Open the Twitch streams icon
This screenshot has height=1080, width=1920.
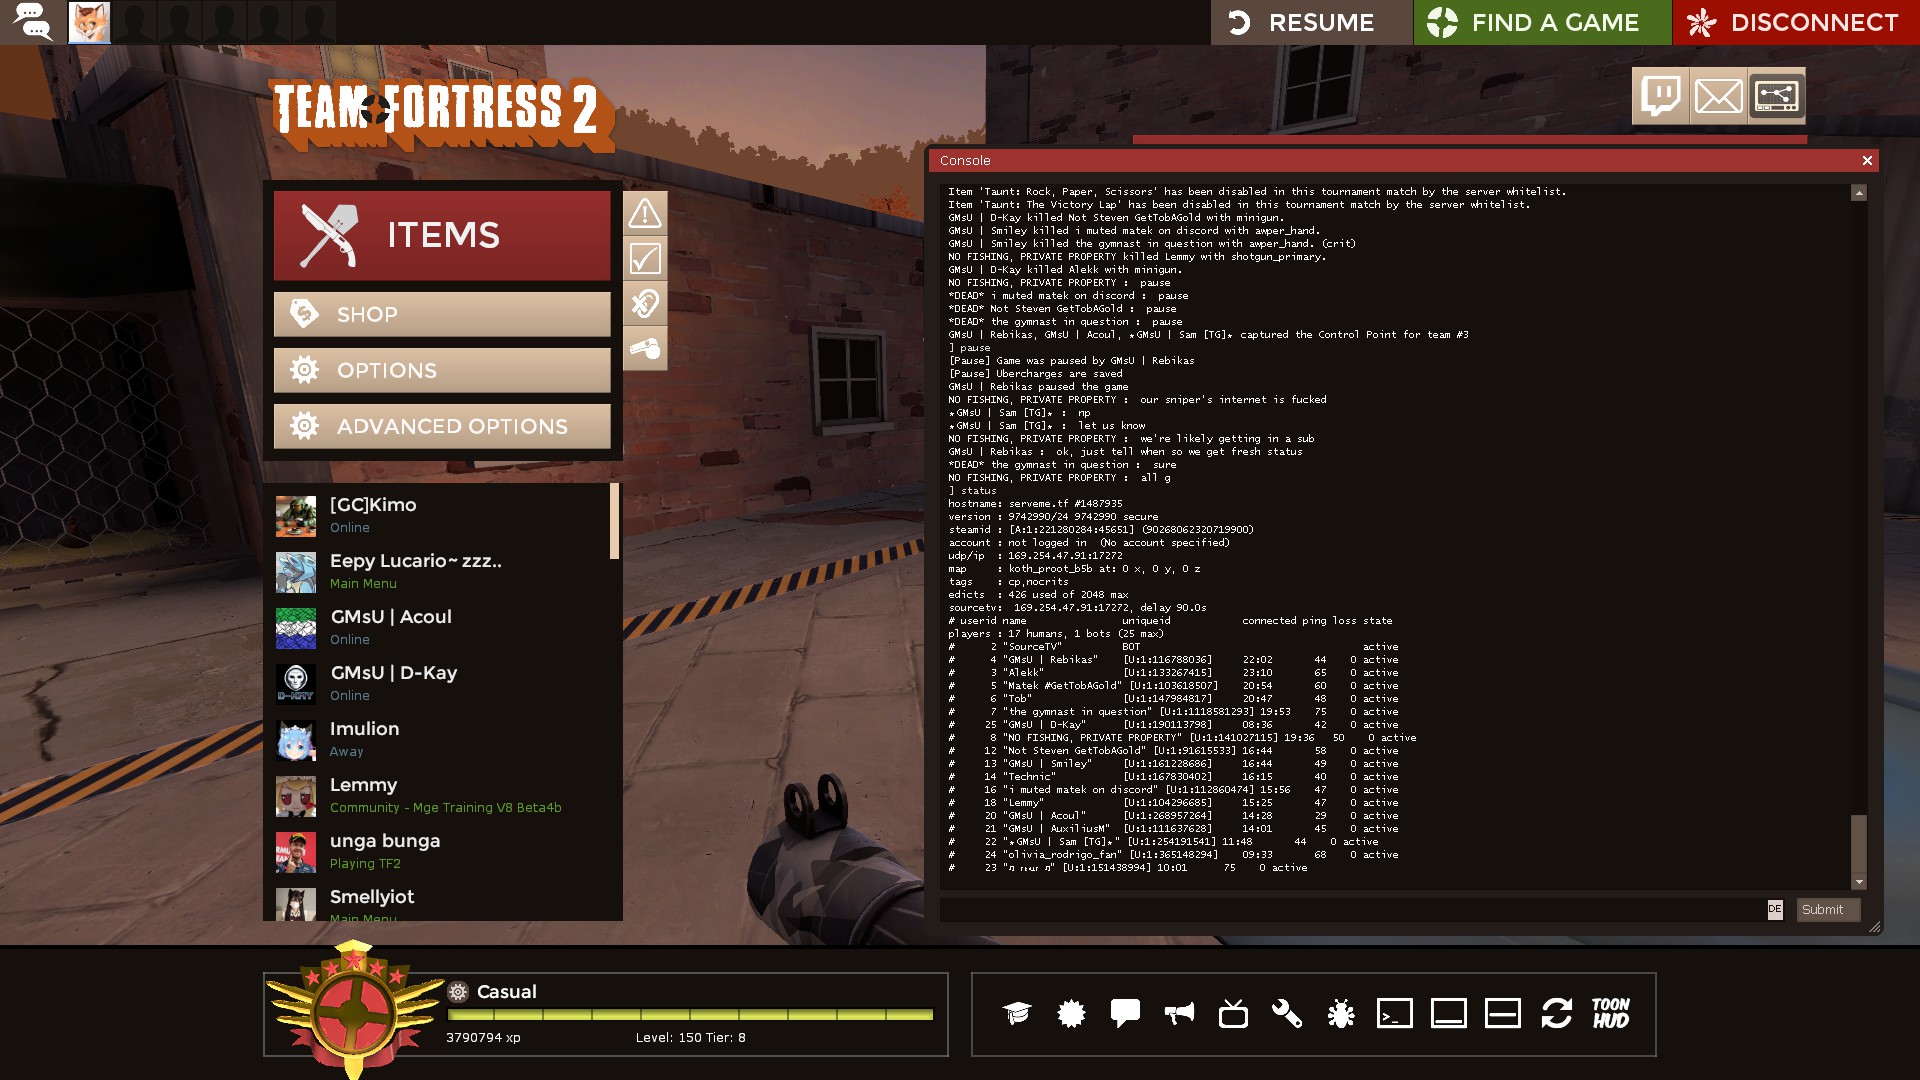coord(1660,96)
